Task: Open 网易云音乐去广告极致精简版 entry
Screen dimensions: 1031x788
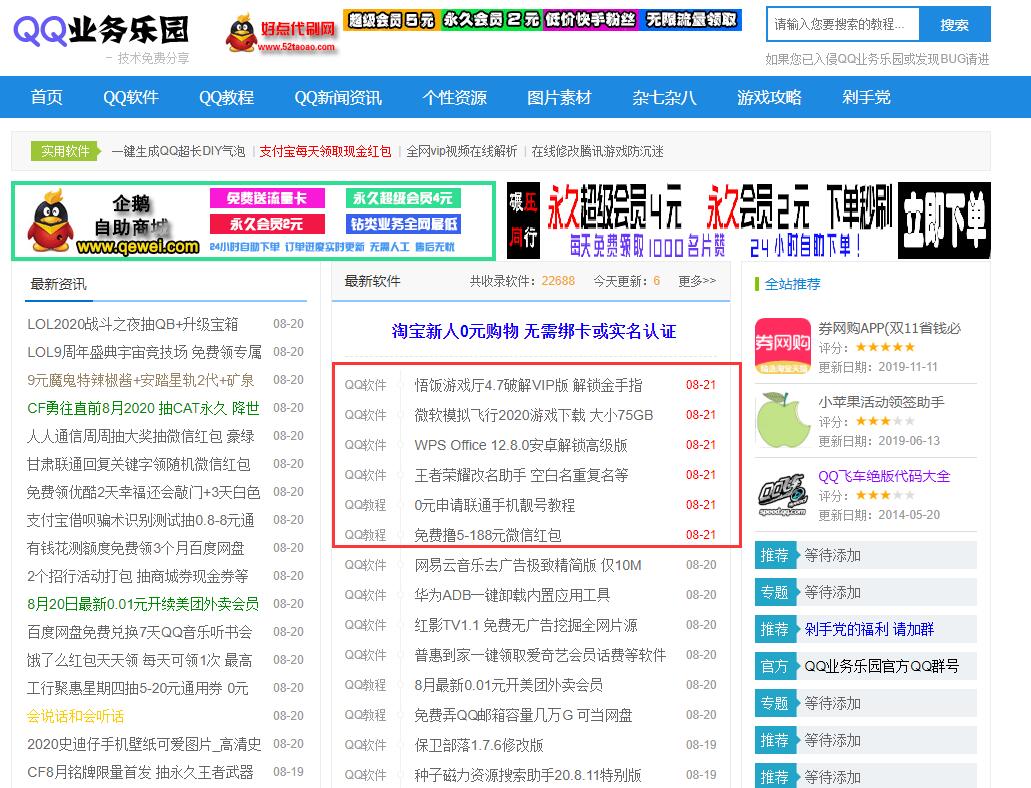Action: click(528, 565)
